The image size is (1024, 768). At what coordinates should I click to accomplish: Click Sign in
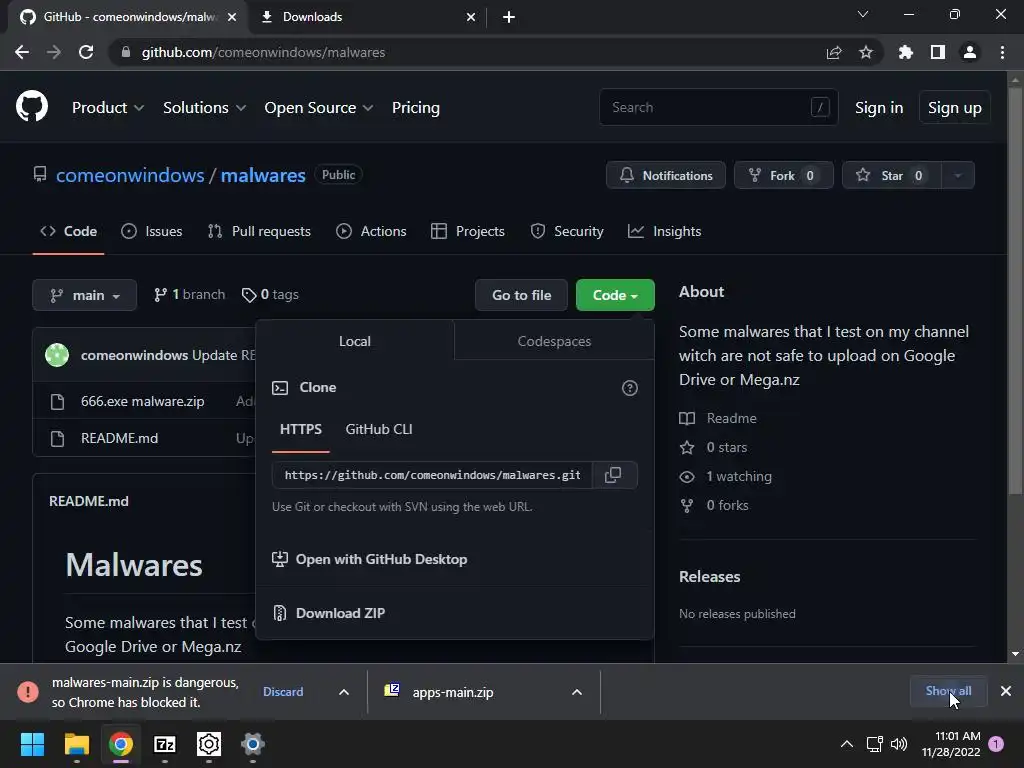coord(878,108)
